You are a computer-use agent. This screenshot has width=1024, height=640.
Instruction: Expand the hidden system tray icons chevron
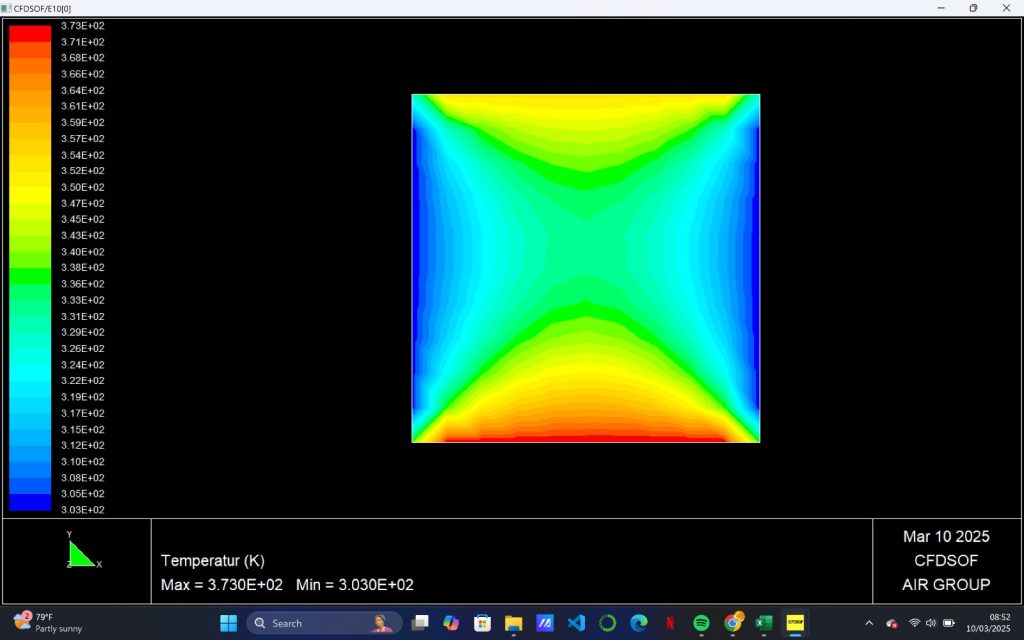(869, 623)
